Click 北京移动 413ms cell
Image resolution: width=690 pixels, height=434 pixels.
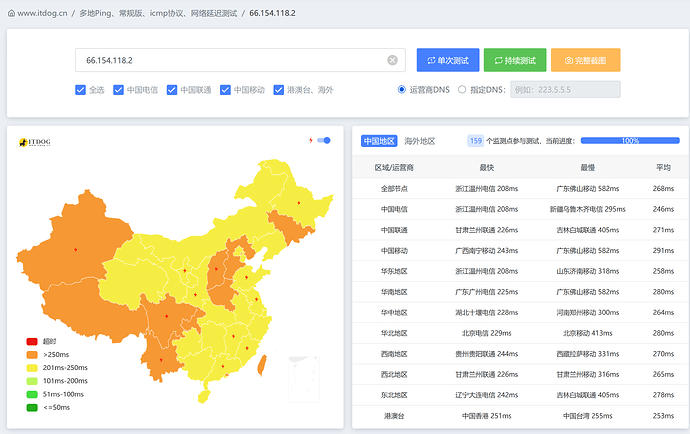[x=587, y=333]
